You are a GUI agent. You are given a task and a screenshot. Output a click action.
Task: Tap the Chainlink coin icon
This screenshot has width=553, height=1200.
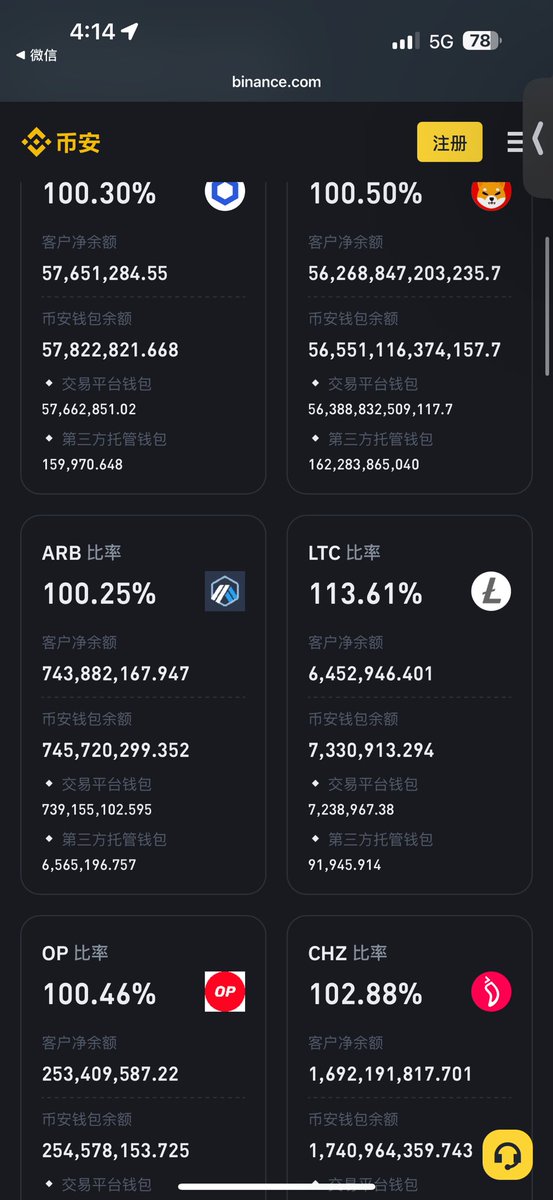tap(225, 194)
